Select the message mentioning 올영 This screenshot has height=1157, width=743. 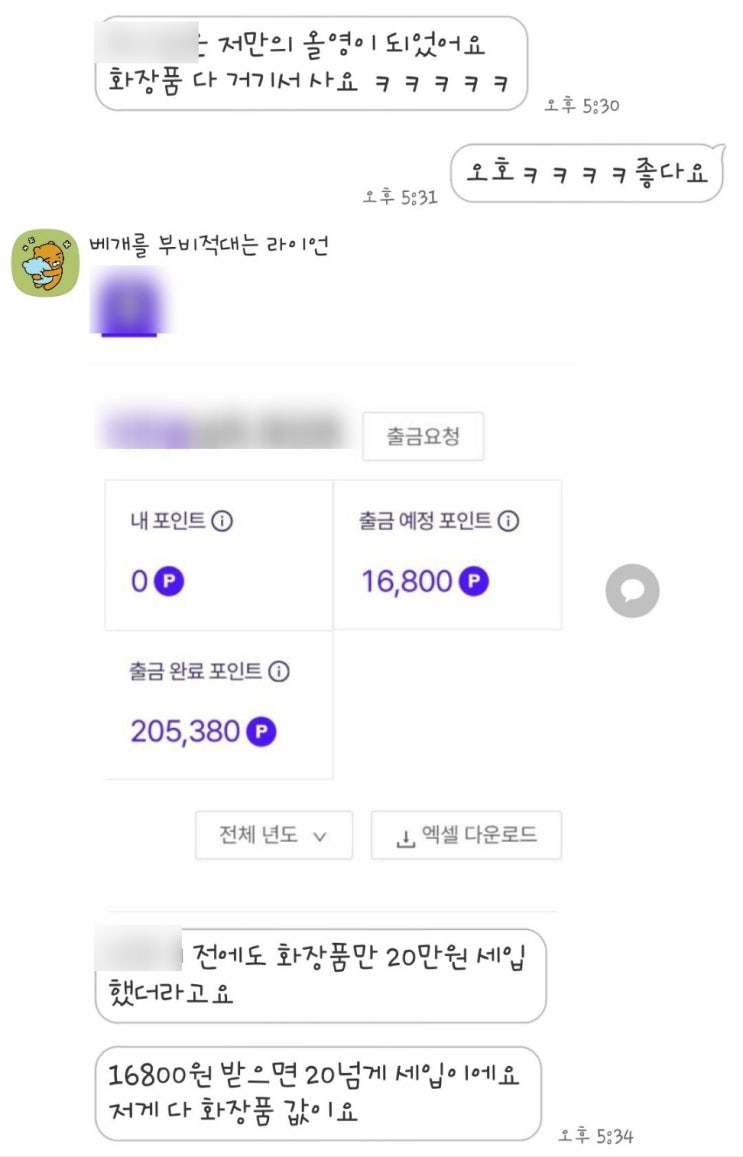point(311,63)
